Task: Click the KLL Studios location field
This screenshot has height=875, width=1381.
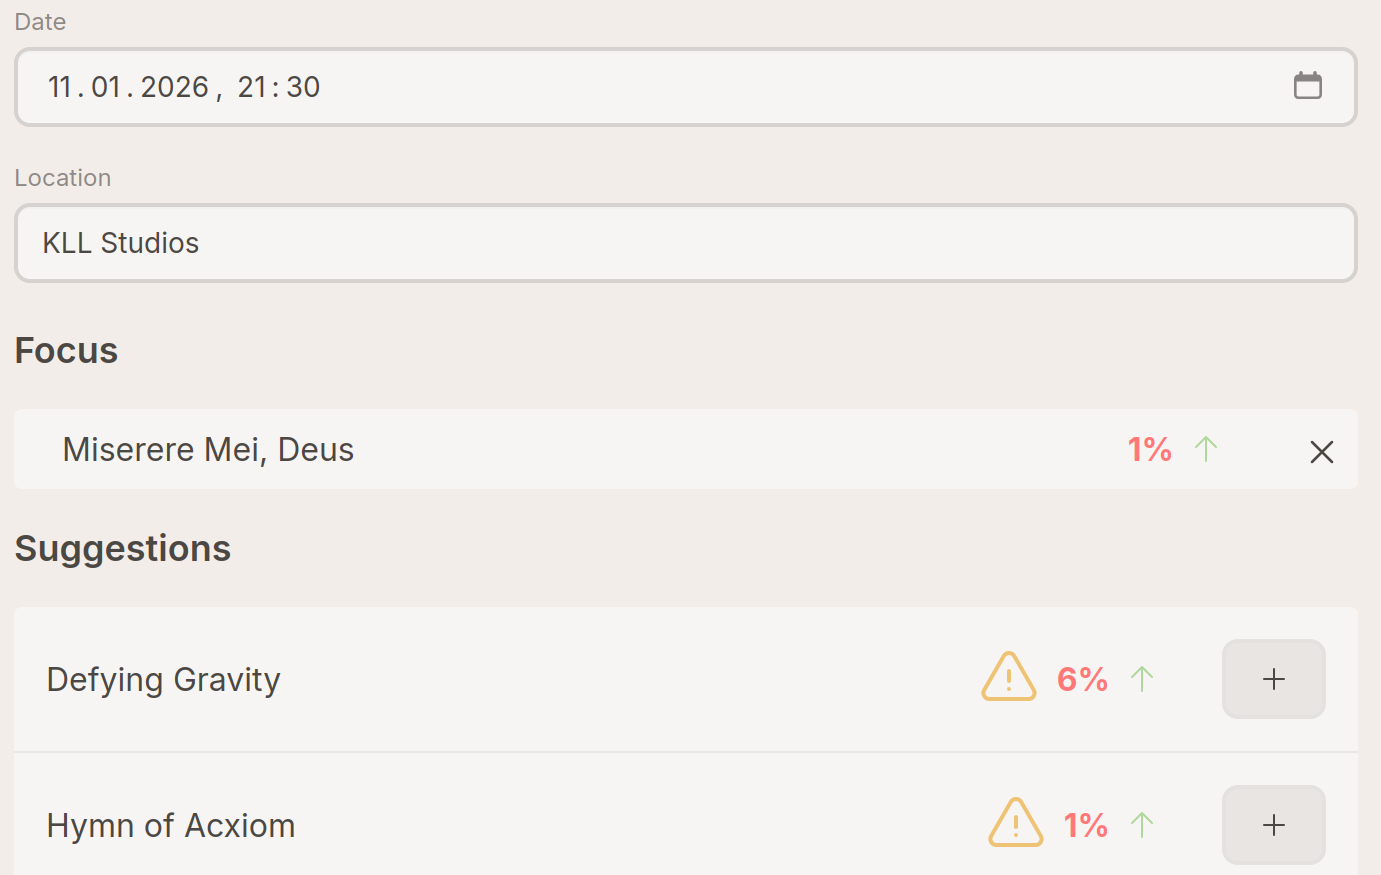Action: [685, 243]
